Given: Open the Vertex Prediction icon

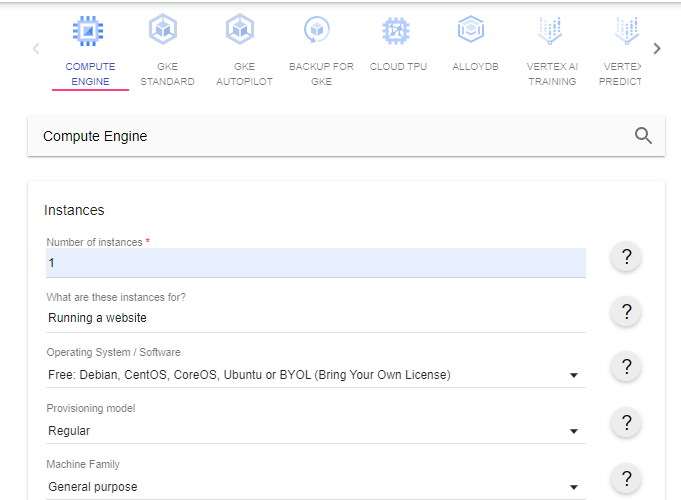Looking at the screenshot, I should [x=627, y=31].
